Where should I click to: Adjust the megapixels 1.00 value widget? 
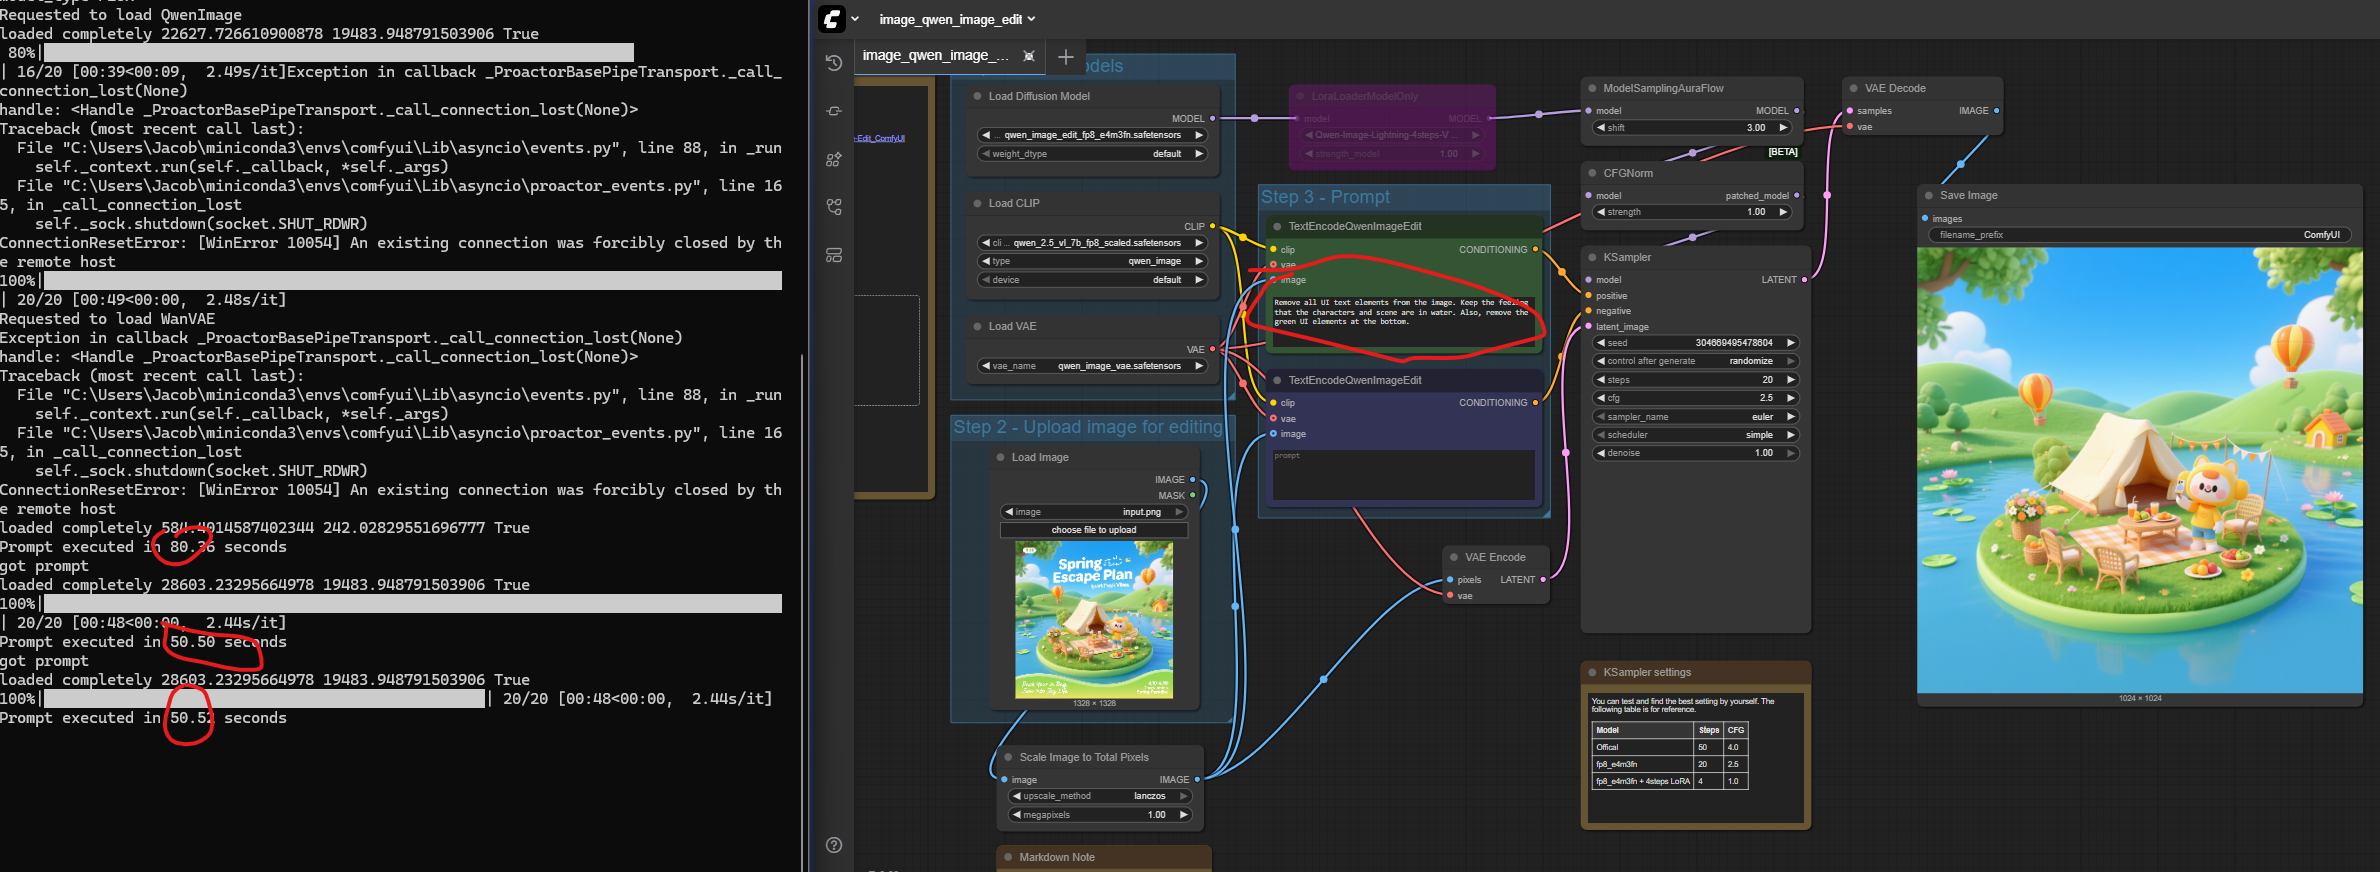tap(1100, 815)
